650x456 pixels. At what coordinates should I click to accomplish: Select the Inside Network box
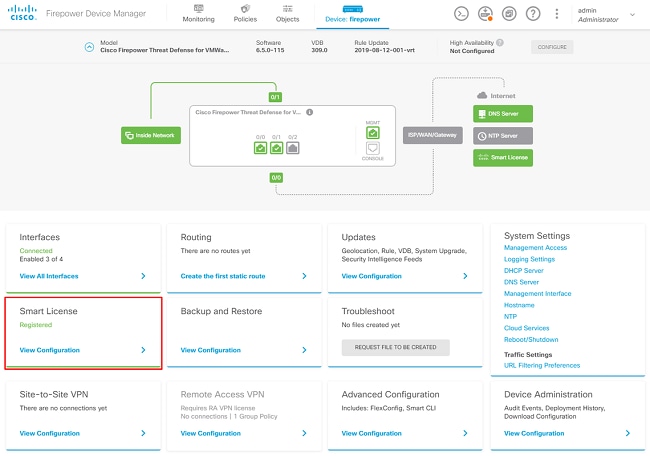(144, 135)
